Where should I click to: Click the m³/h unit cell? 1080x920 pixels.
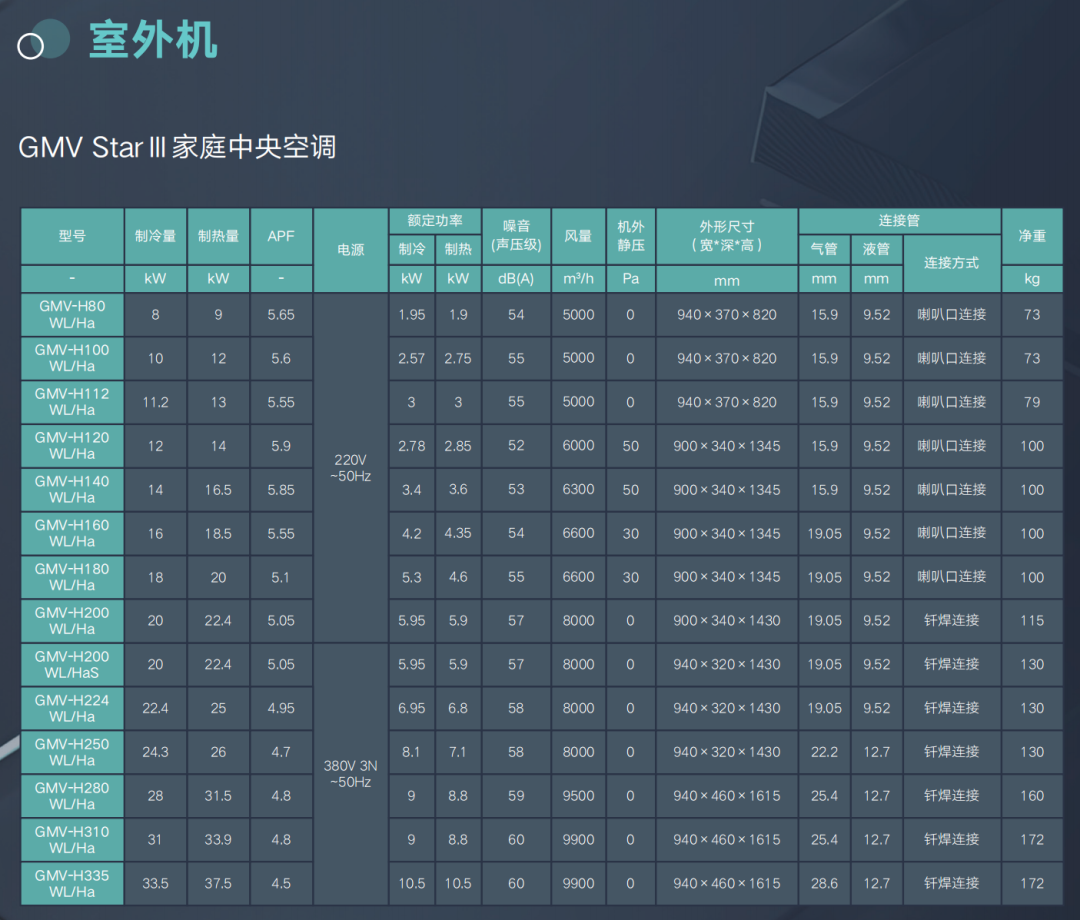tap(579, 279)
